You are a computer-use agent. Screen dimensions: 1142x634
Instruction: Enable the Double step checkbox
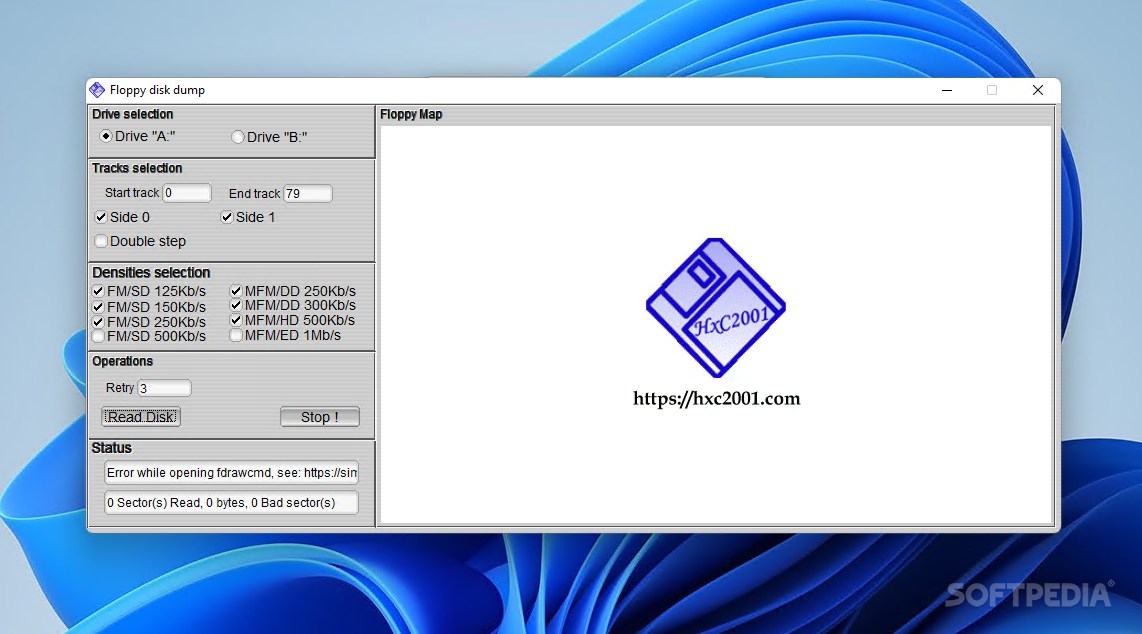tap(101, 241)
